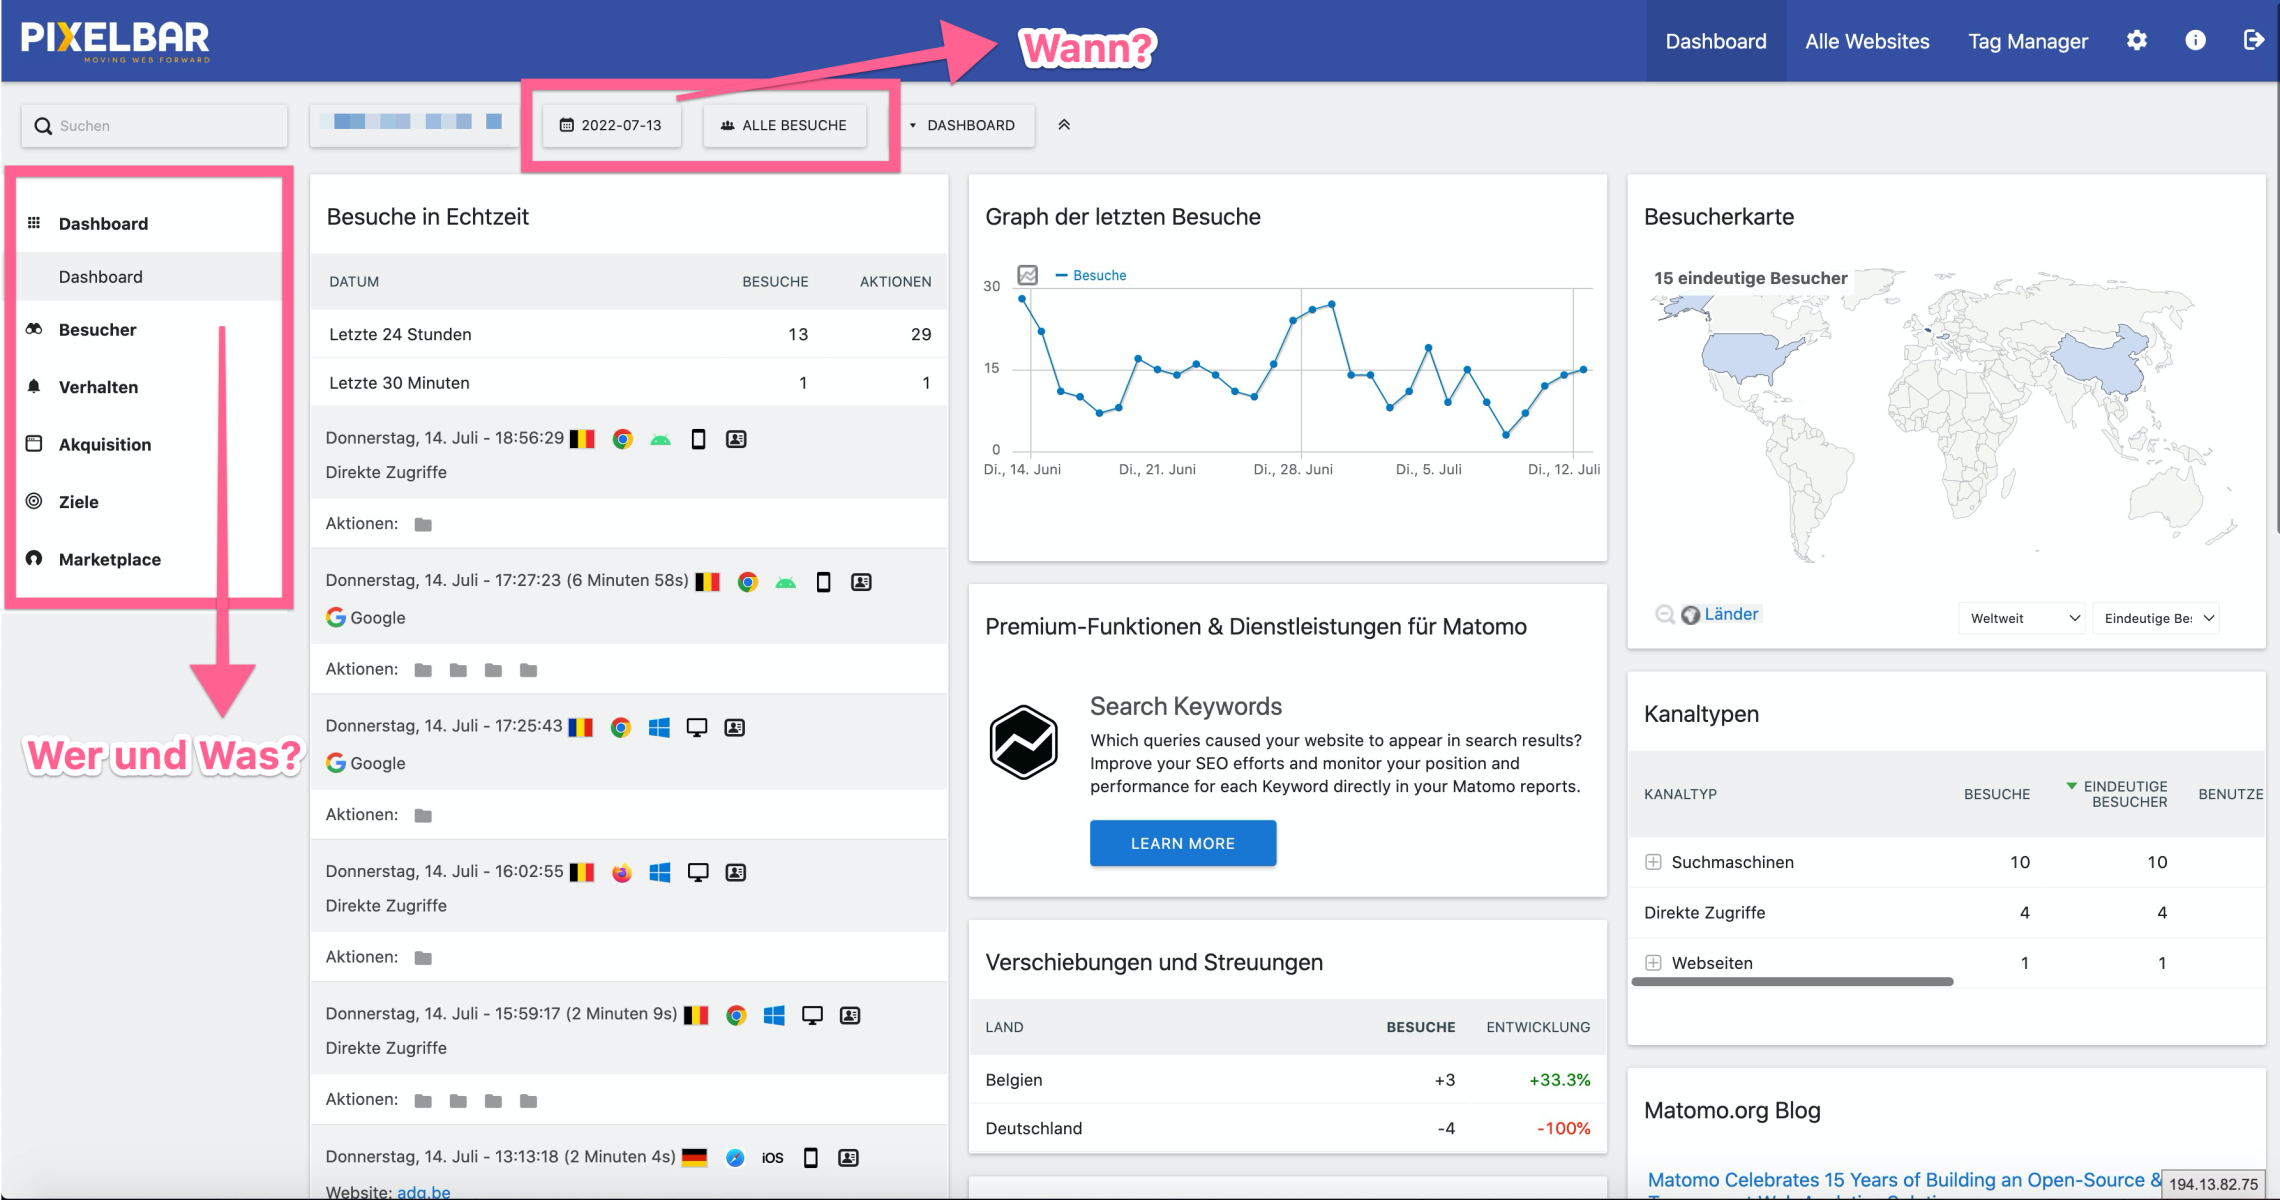Open the Eindeutige Besucher metric dropdown
The width and height of the screenshot is (2280, 1200).
click(x=2158, y=618)
